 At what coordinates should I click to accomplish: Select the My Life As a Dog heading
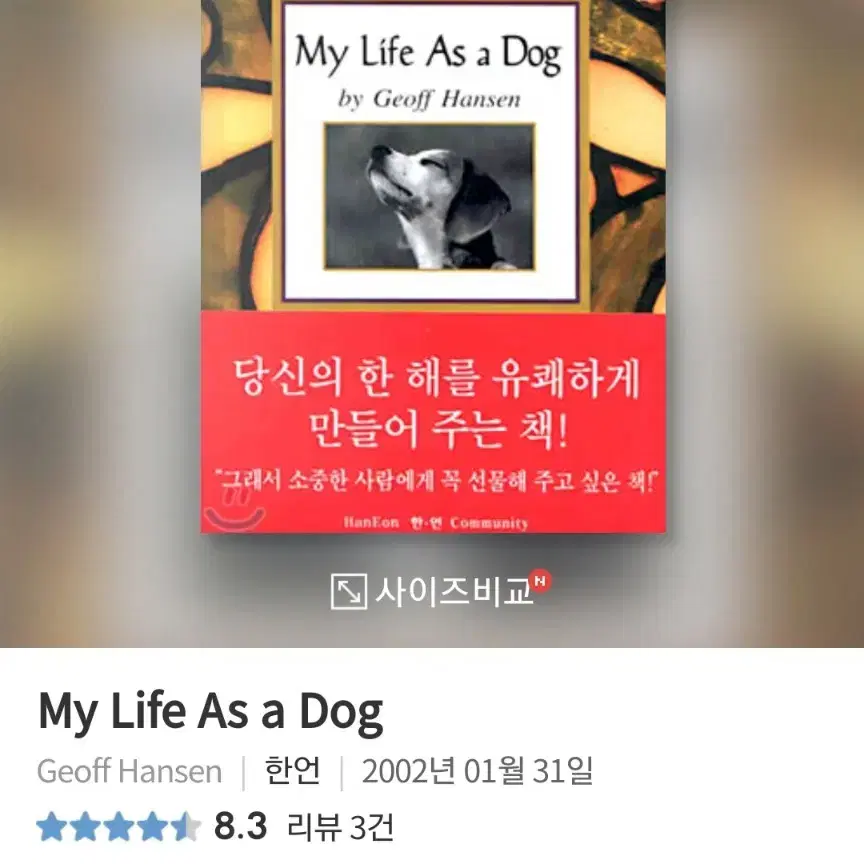(210, 711)
